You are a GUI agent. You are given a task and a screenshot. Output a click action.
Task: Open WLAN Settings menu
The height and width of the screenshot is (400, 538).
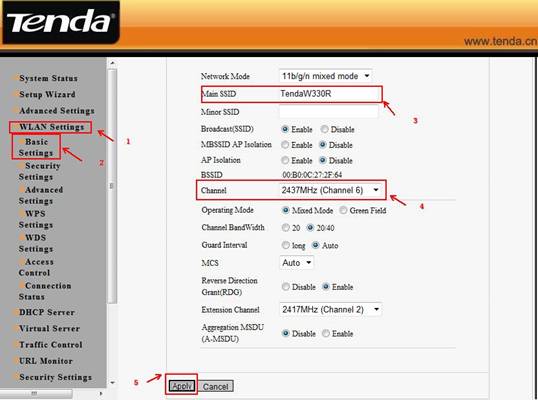click(x=51, y=127)
